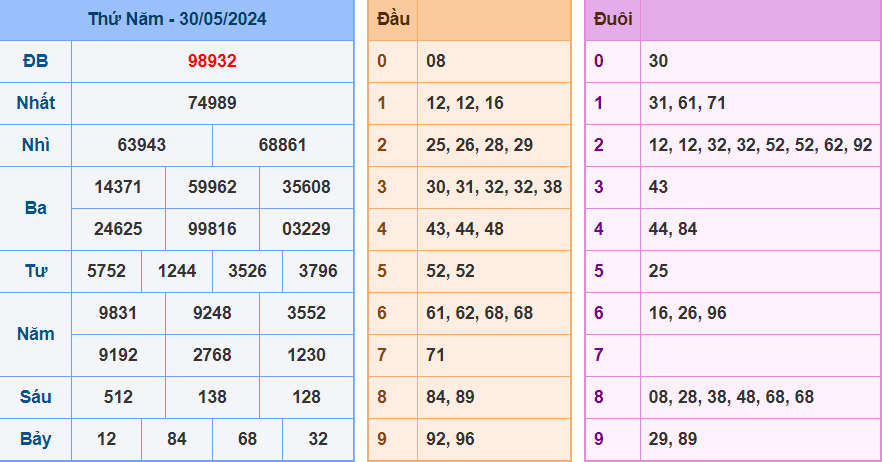Click second prize number 68861

282,145
